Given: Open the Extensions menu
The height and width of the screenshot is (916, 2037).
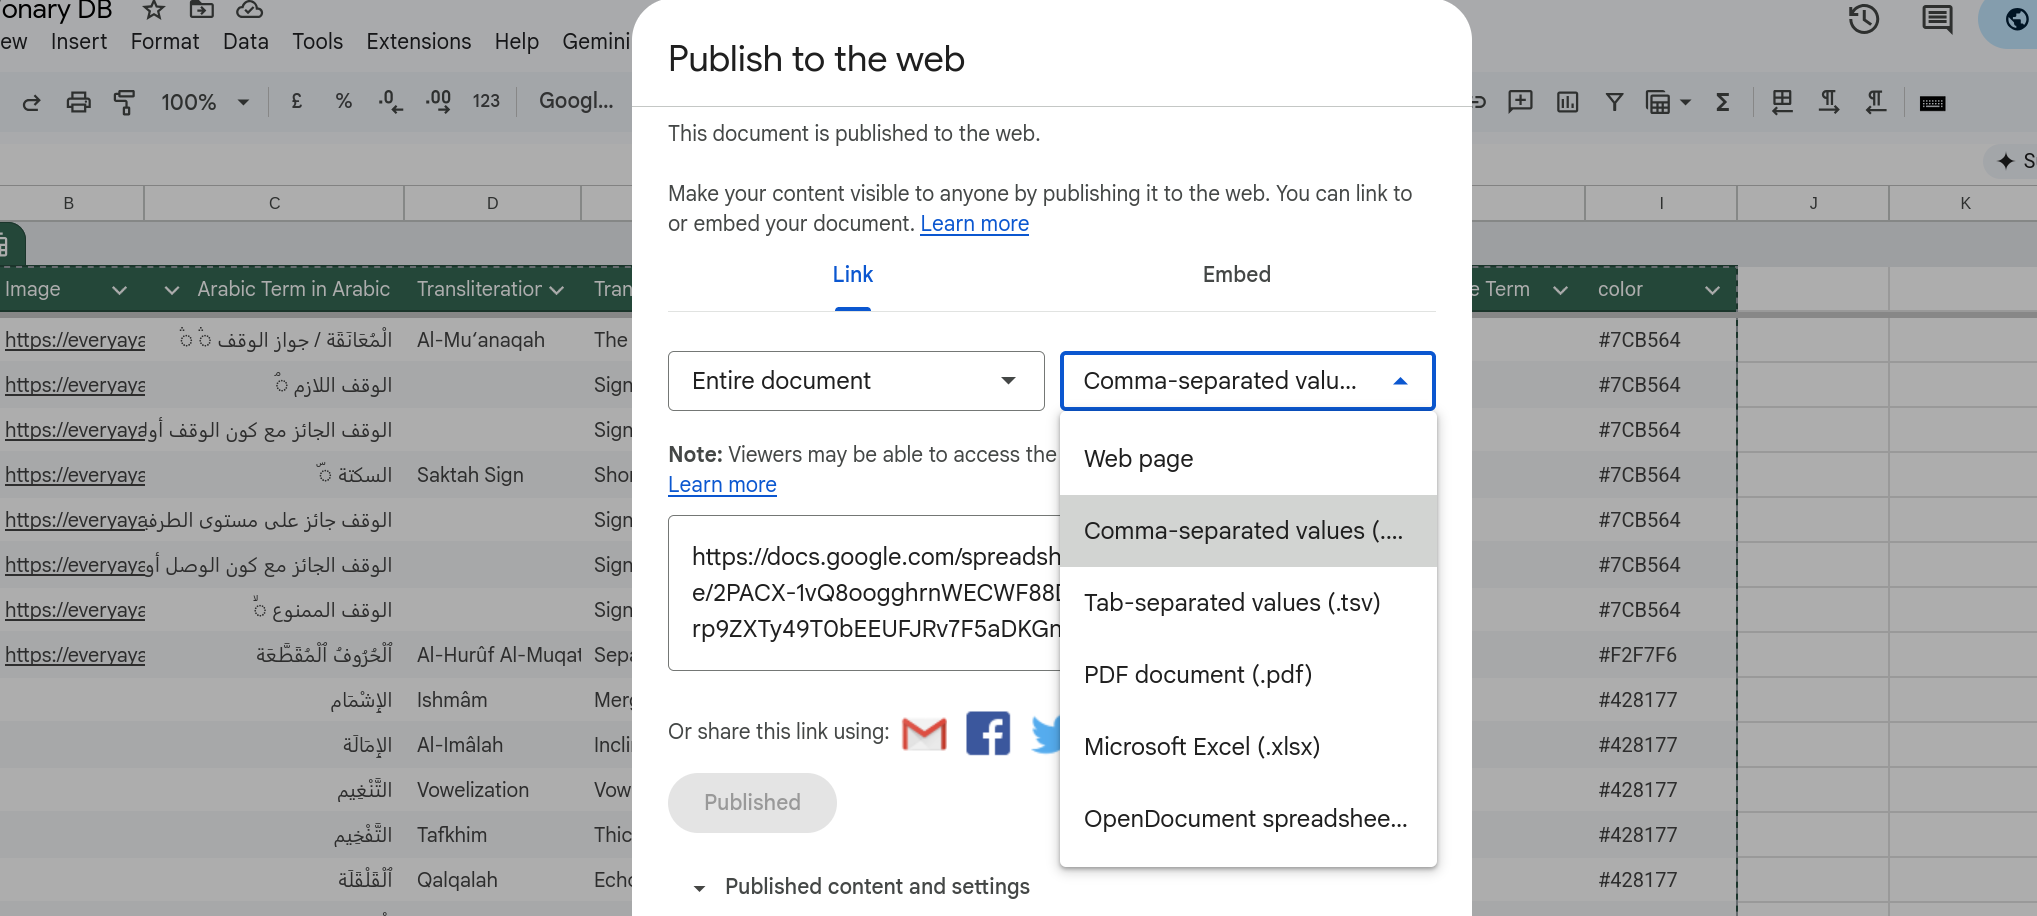Looking at the screenshot, I should [x=418, y=42].
